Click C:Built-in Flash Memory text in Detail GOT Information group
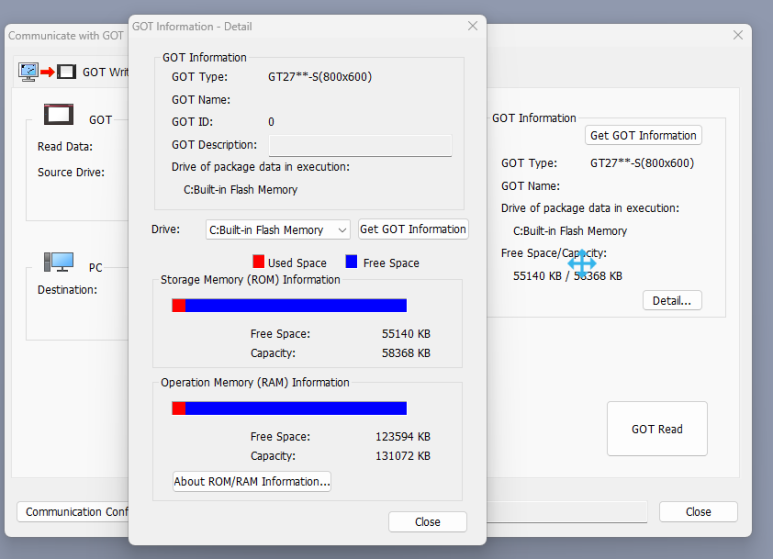Image resolution: width=773 pixels, height=559 pixels. click(x=241, y=190)
